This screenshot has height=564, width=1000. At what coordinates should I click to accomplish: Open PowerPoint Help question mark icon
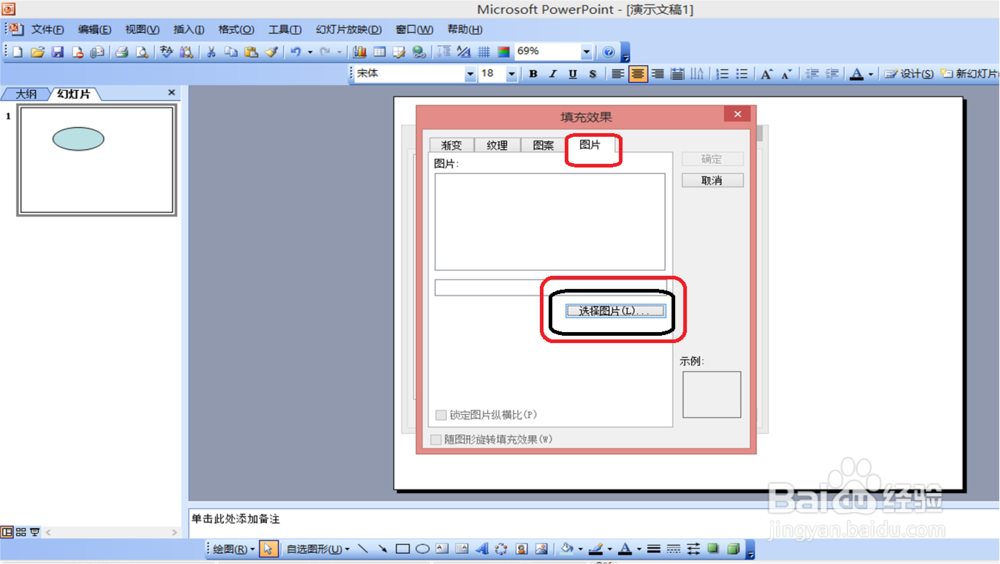[608, 52]
